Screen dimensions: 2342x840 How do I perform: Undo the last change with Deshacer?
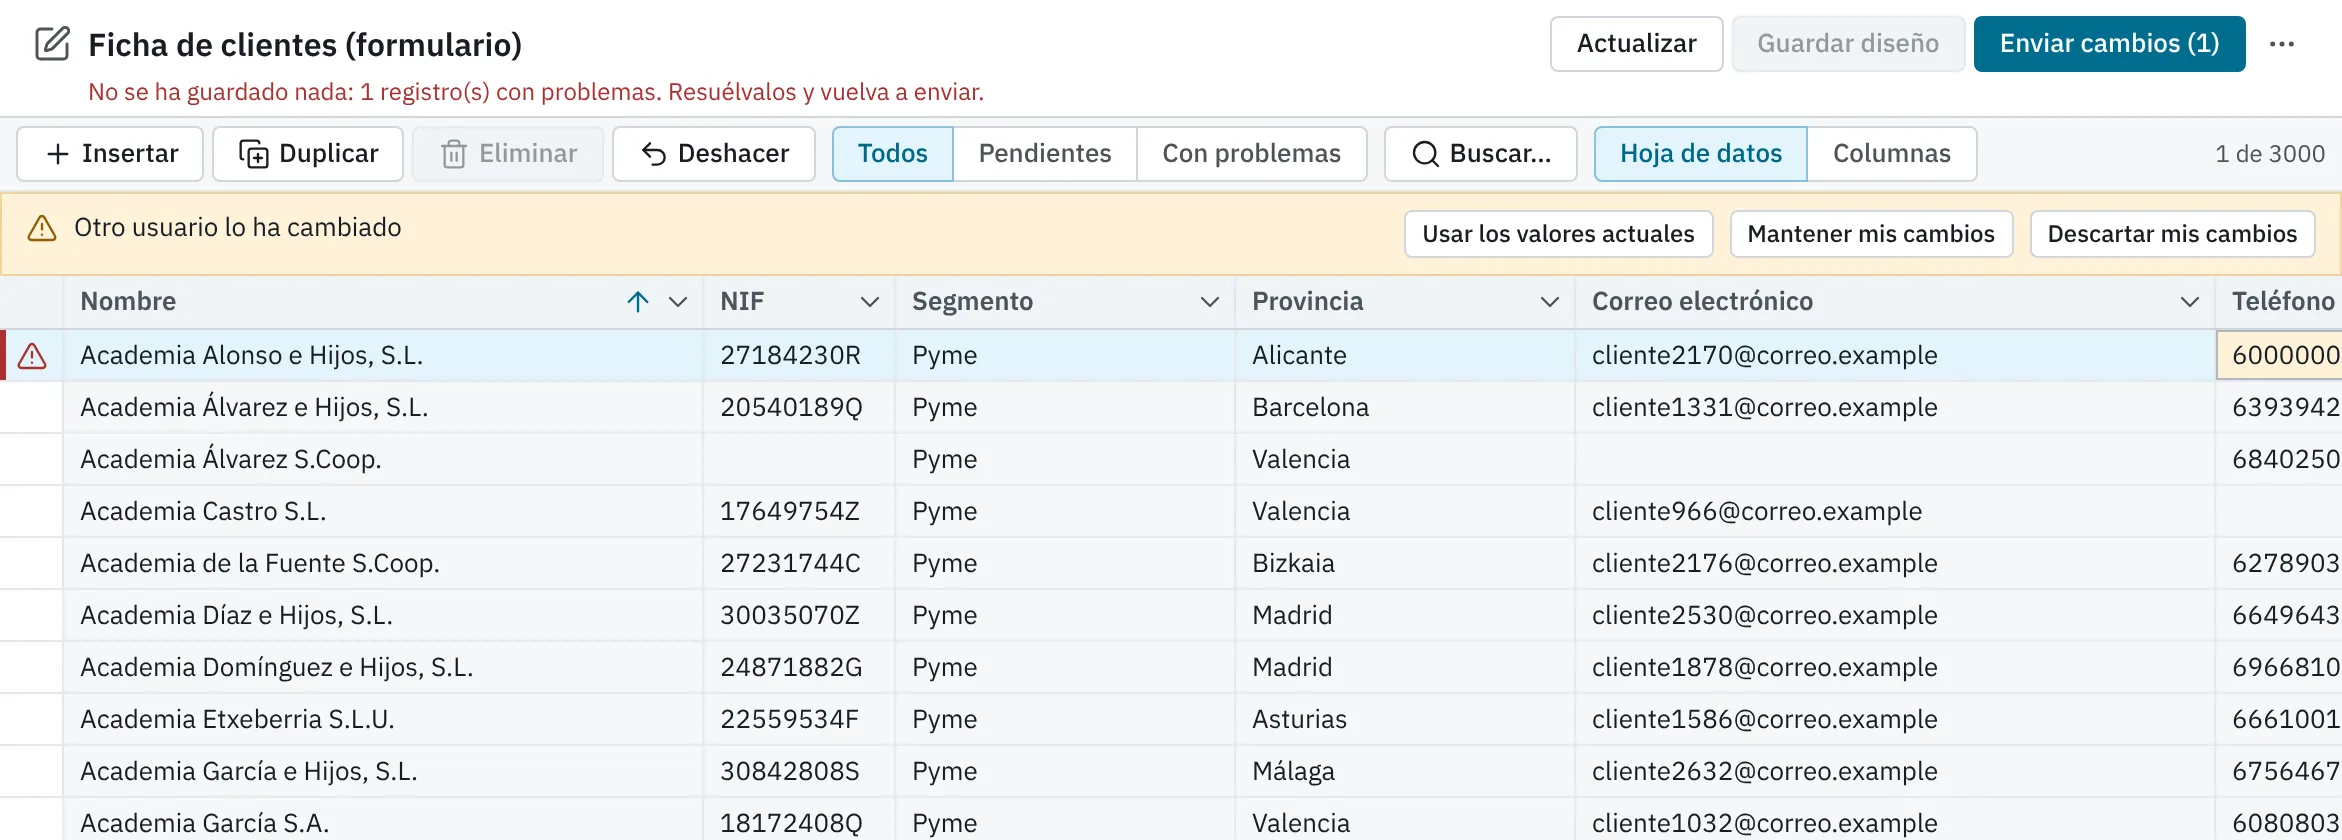(714, 154)
